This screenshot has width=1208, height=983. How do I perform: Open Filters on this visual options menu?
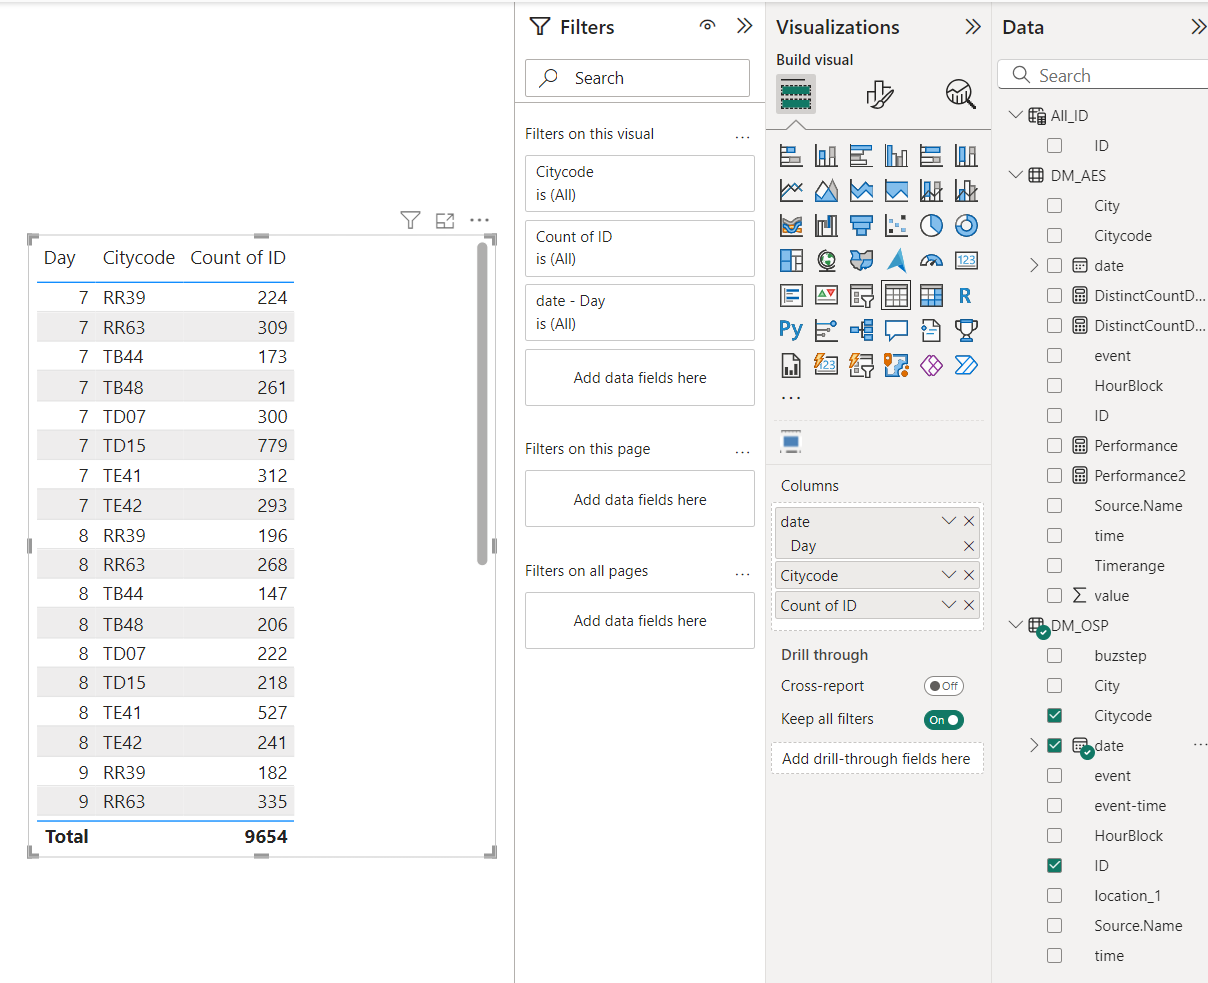coord(742,135)
